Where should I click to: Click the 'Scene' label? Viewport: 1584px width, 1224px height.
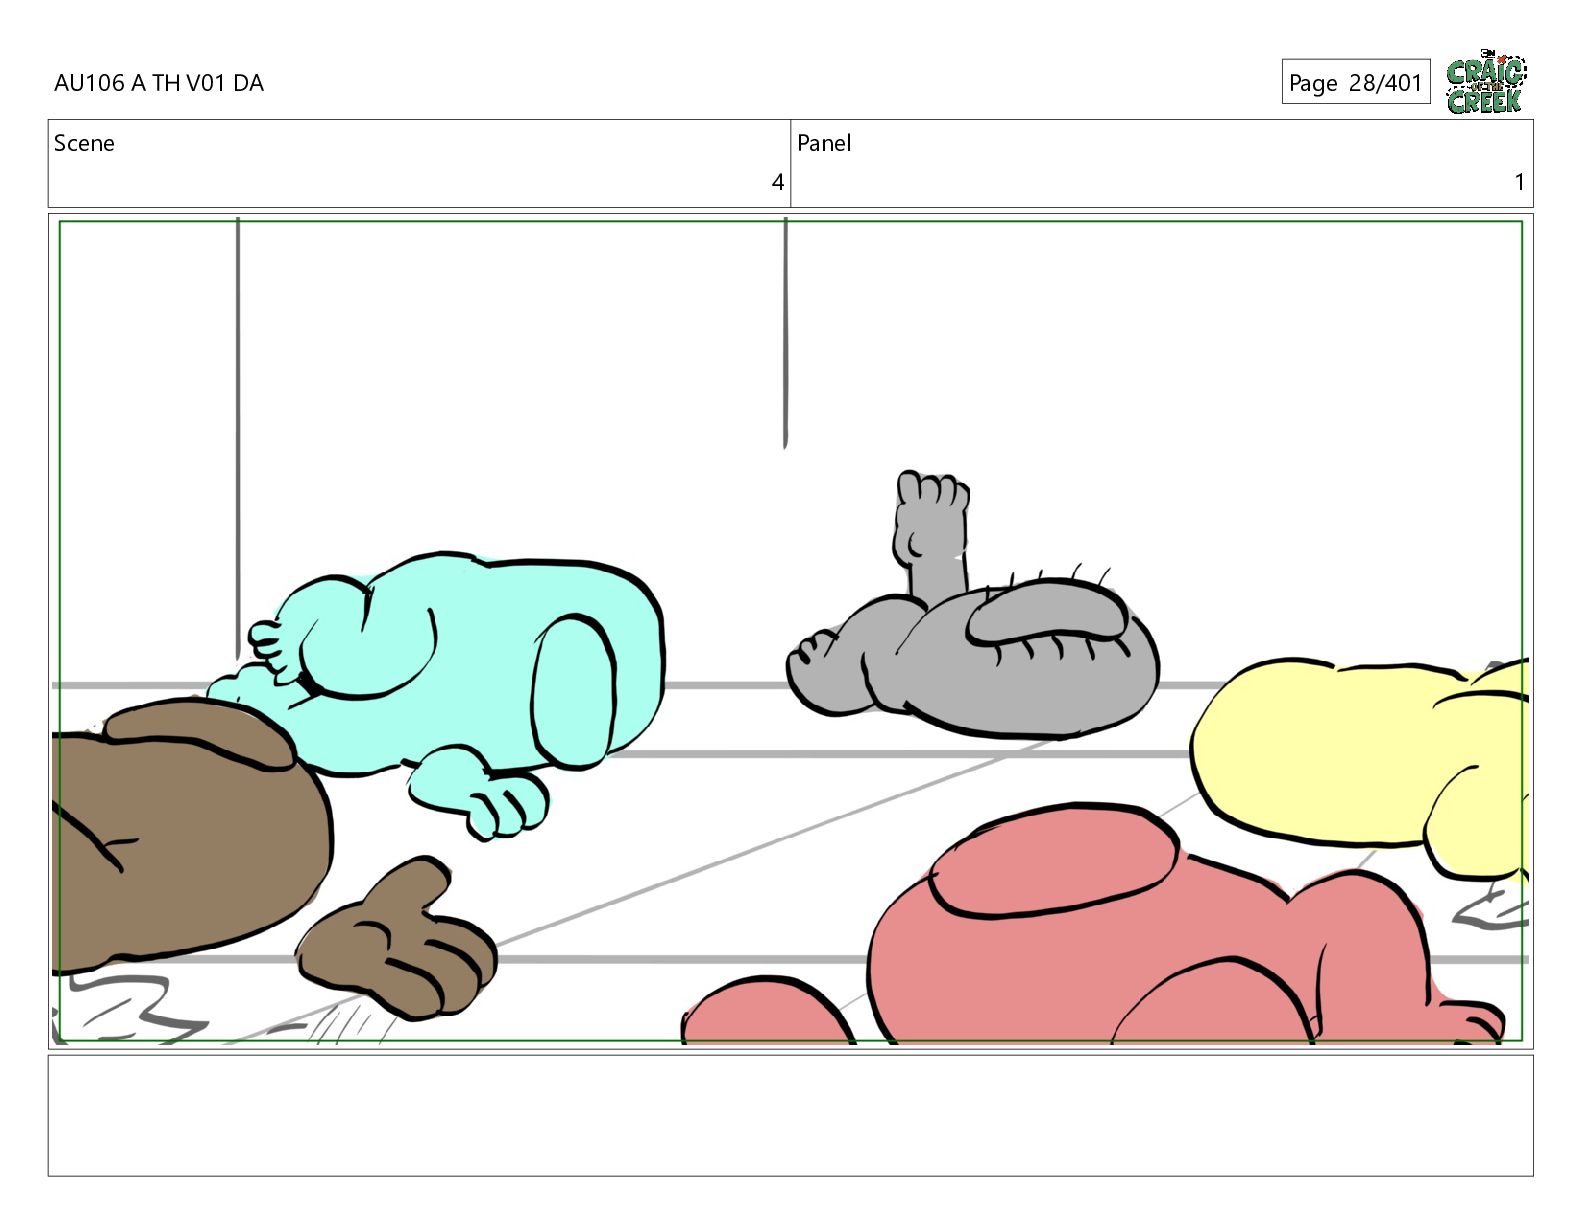coord(84,143)
